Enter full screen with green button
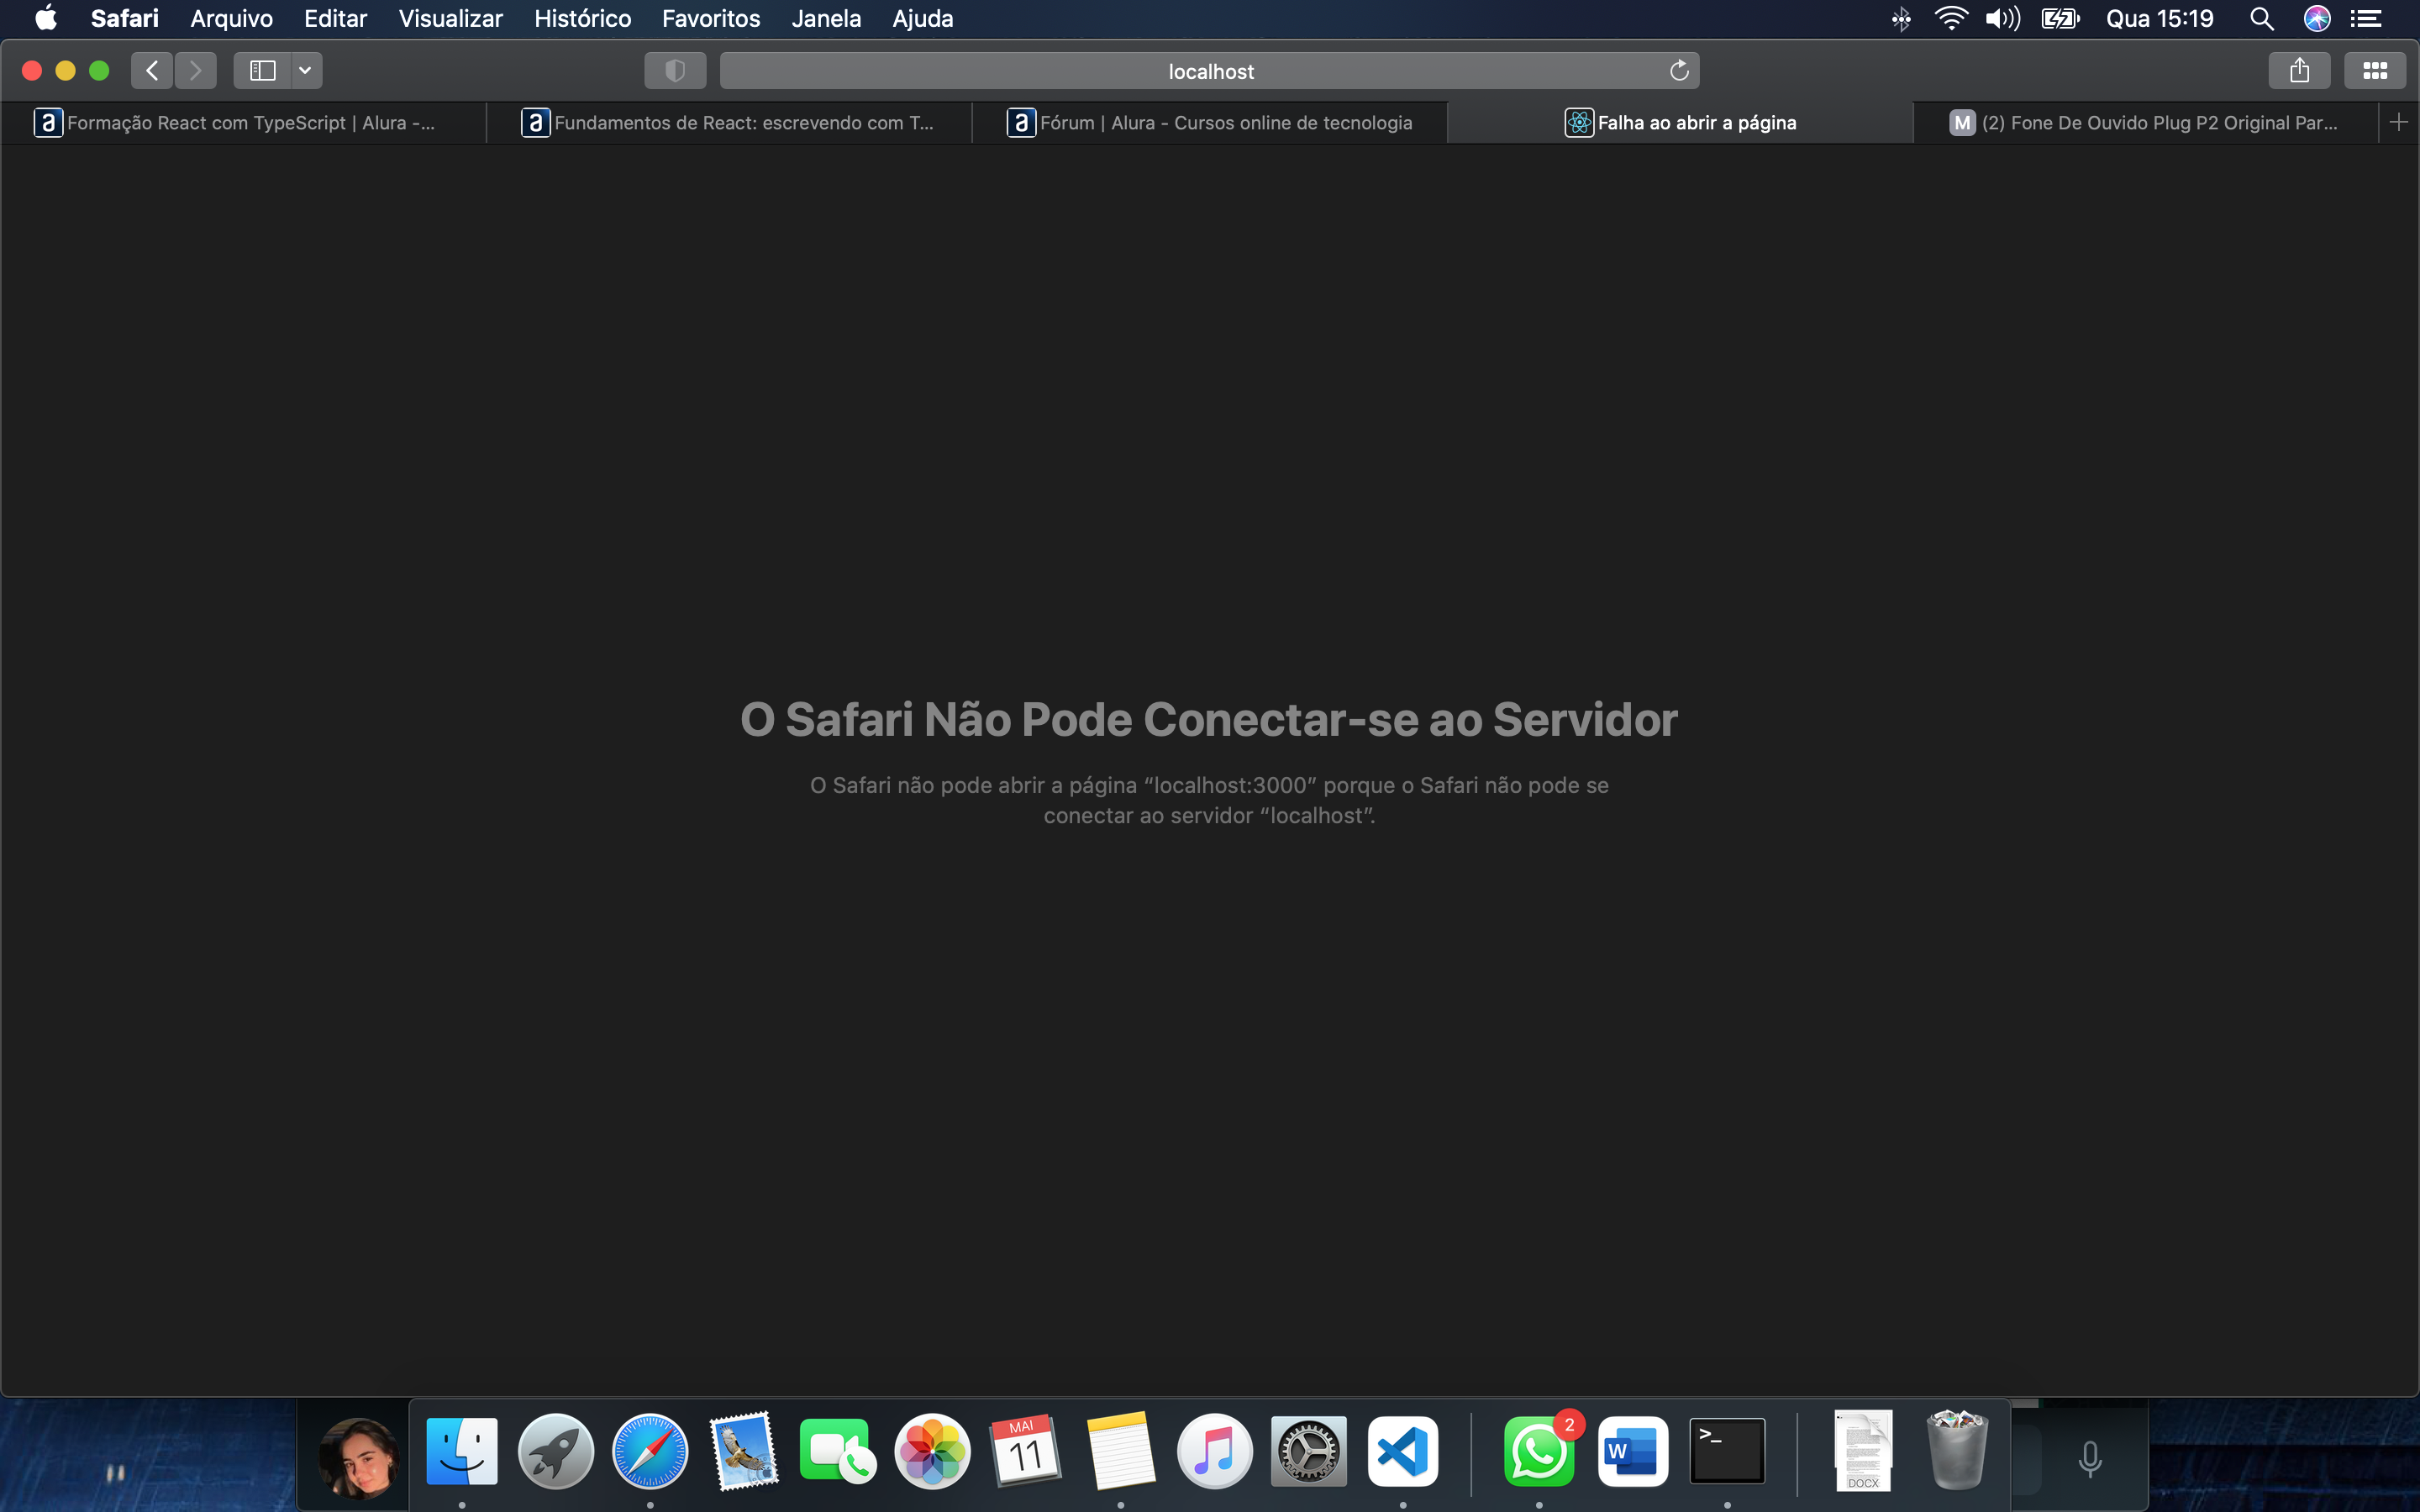This screenshot has height=1512, width=2420. click(99, 70)
